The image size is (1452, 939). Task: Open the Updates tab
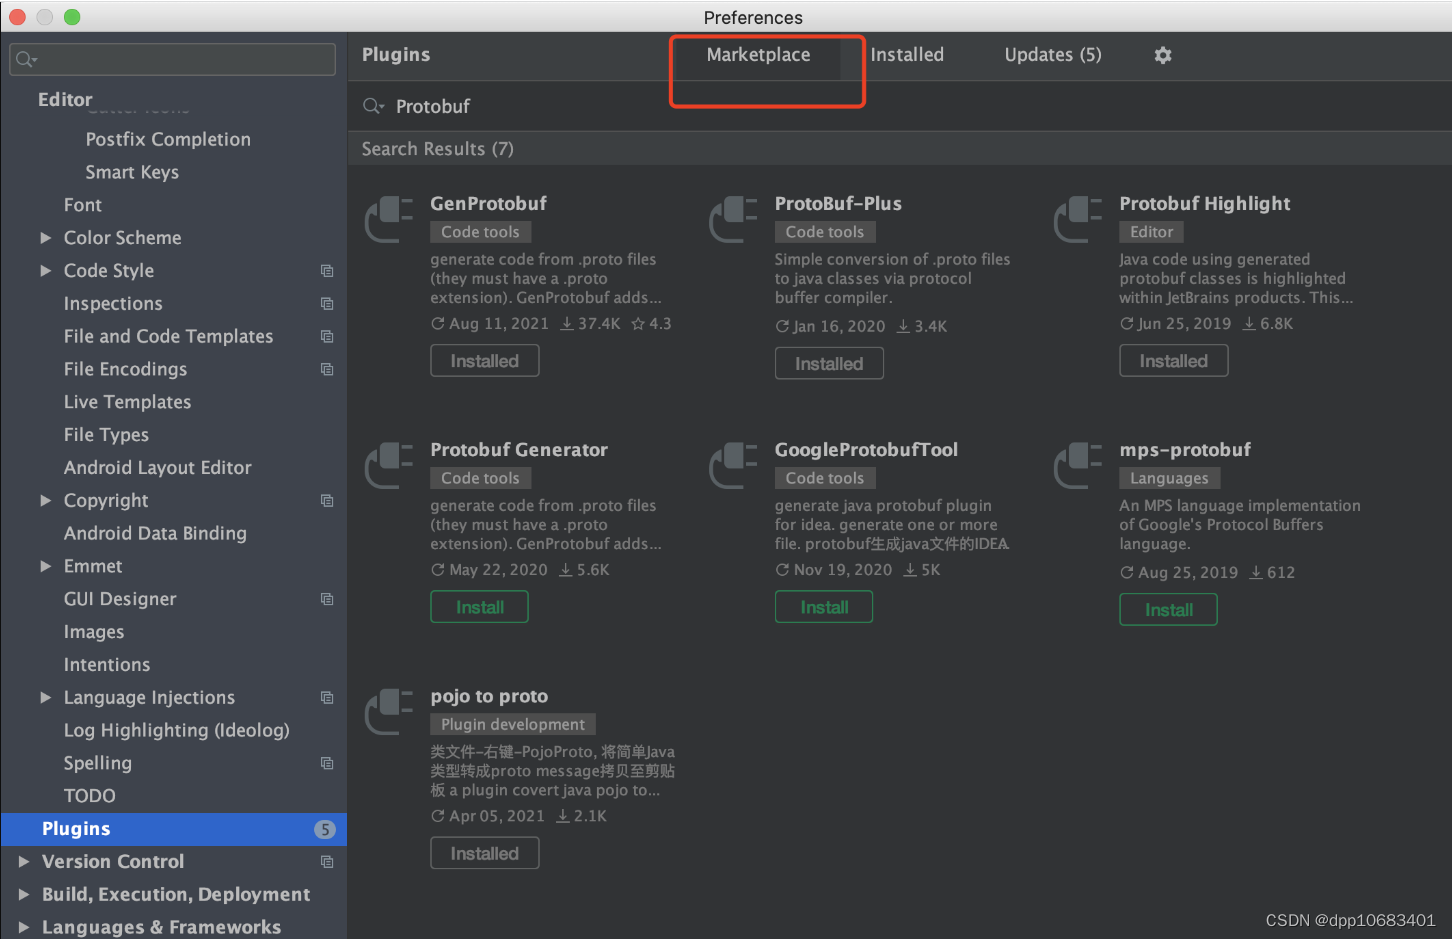pos(1052,55)
